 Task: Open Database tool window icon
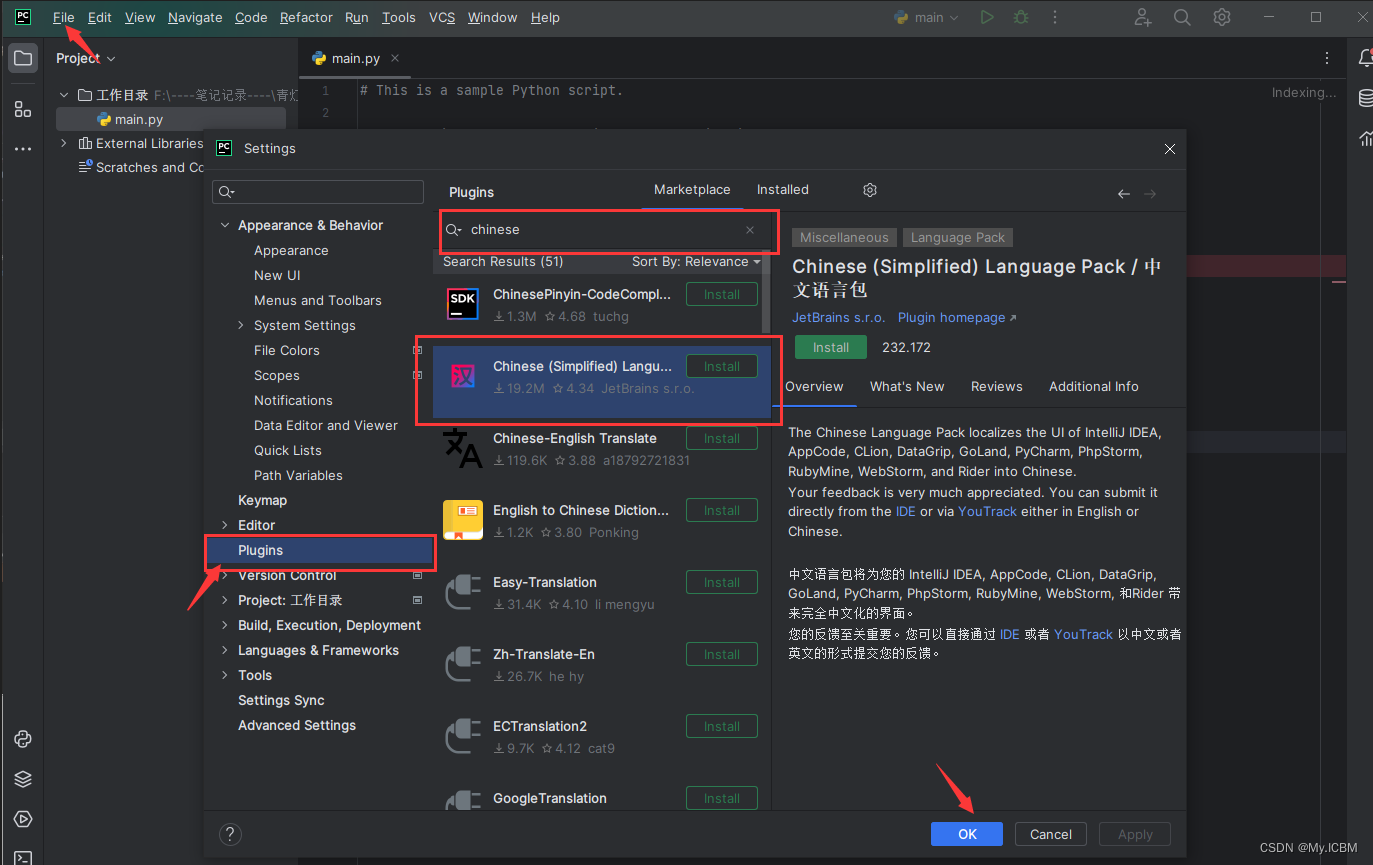(x=1365, y=98)
